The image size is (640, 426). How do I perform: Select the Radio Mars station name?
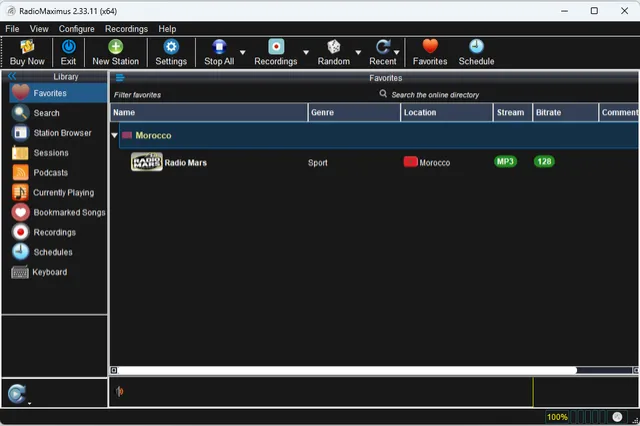click(186, 163)
